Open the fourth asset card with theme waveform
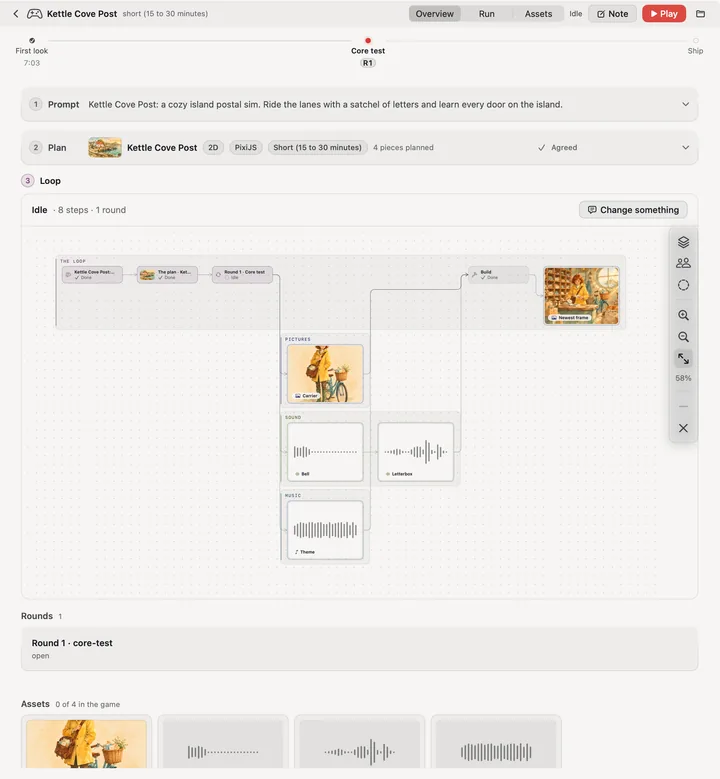Viewport: 720px width, 779px height. click(496, 742)
